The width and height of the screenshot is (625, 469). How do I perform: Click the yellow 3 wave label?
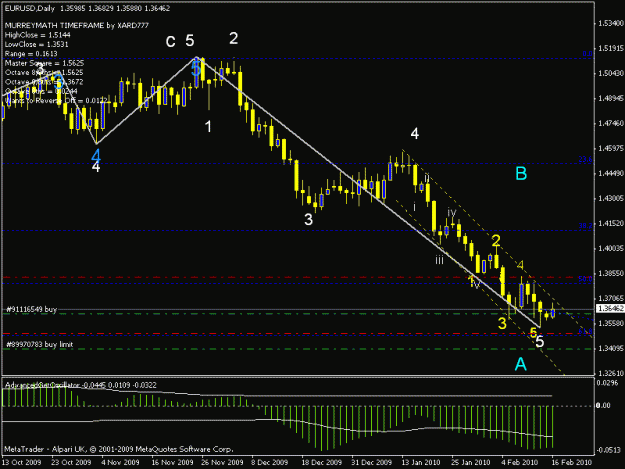coord(502,323)
